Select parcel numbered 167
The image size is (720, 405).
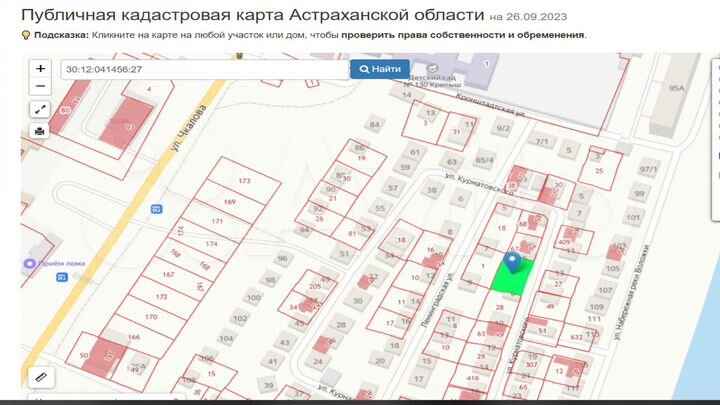pyautogui.click(x=168, y=275)
